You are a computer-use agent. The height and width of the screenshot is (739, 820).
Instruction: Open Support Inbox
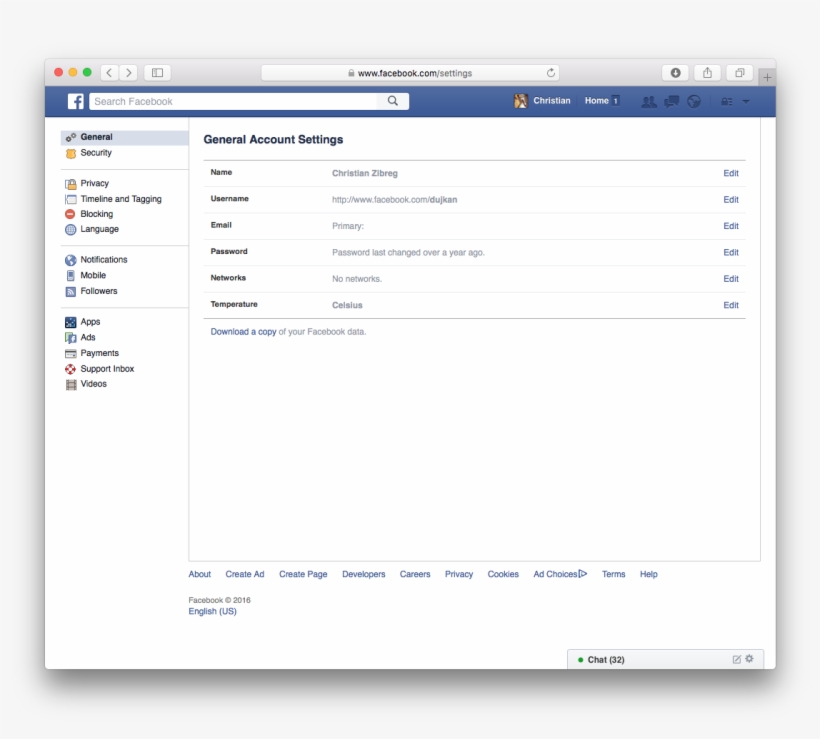[x=107, y=369]
